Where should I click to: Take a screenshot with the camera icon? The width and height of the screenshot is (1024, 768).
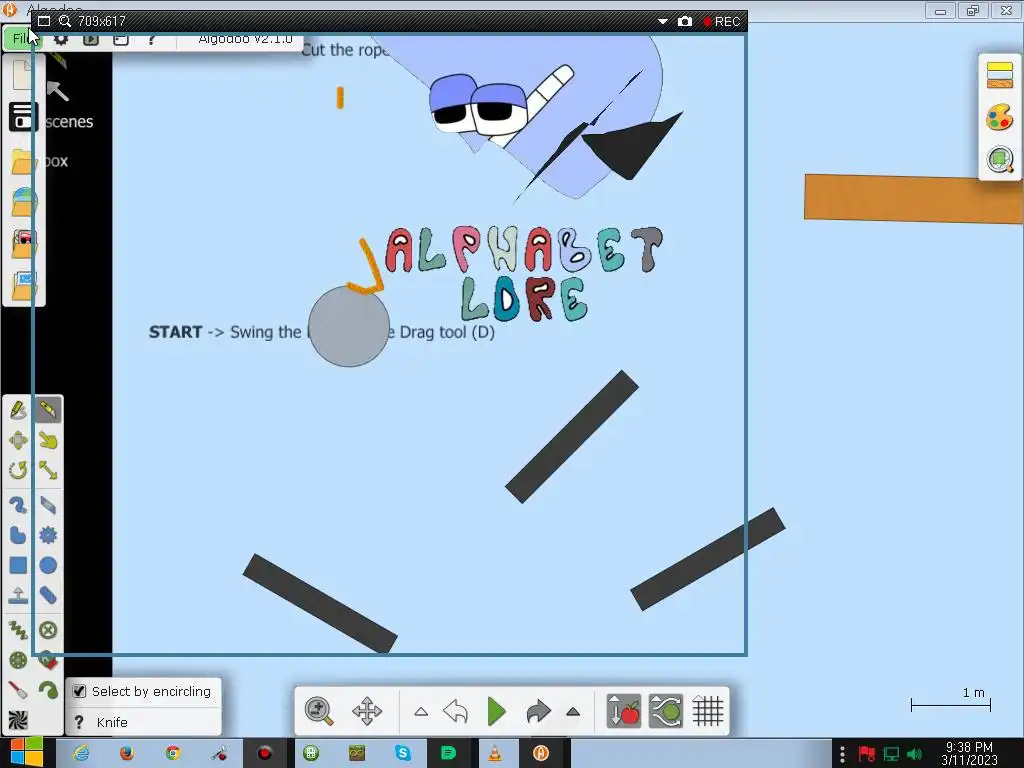tap(684, 22)
